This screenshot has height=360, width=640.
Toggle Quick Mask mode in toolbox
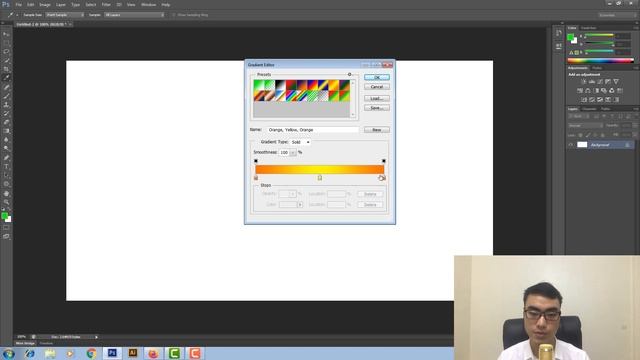[x=6, y=228]
